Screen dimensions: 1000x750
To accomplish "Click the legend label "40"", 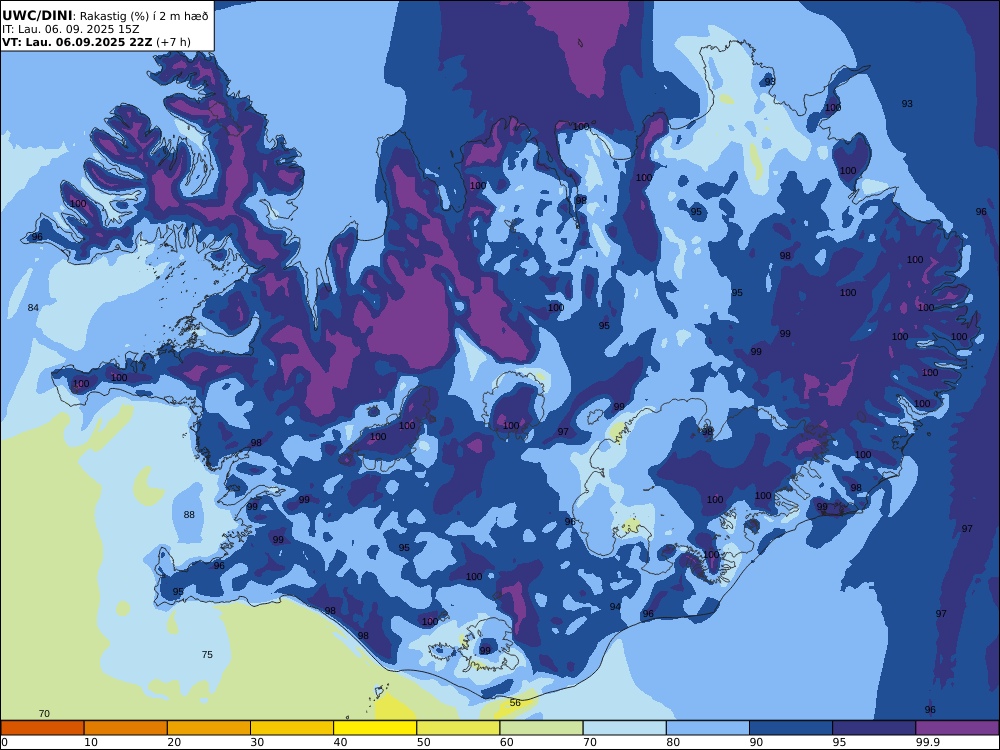I will (x=341, y=742).
